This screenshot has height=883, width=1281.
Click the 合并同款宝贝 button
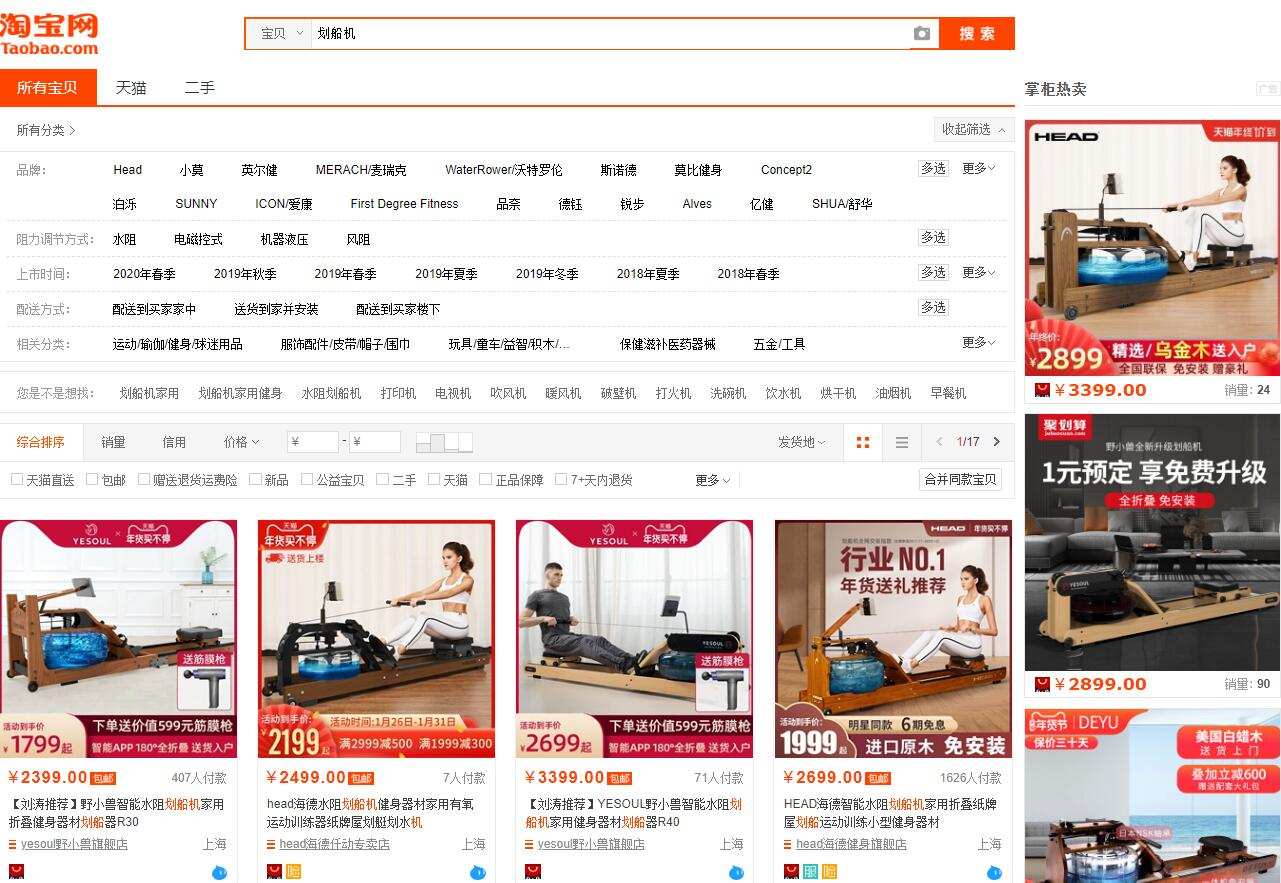click(x=960, y=479)
